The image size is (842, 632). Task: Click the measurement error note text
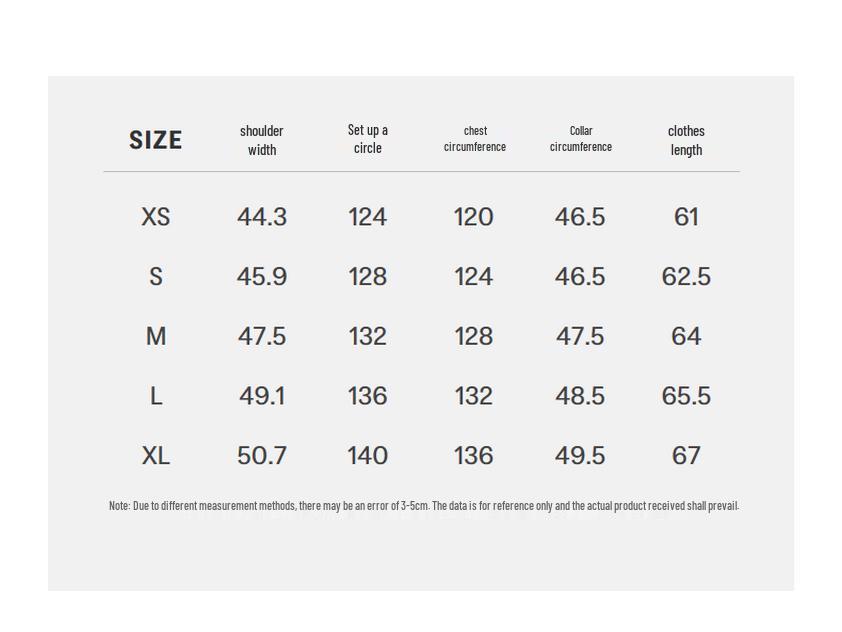pos(424,506)
